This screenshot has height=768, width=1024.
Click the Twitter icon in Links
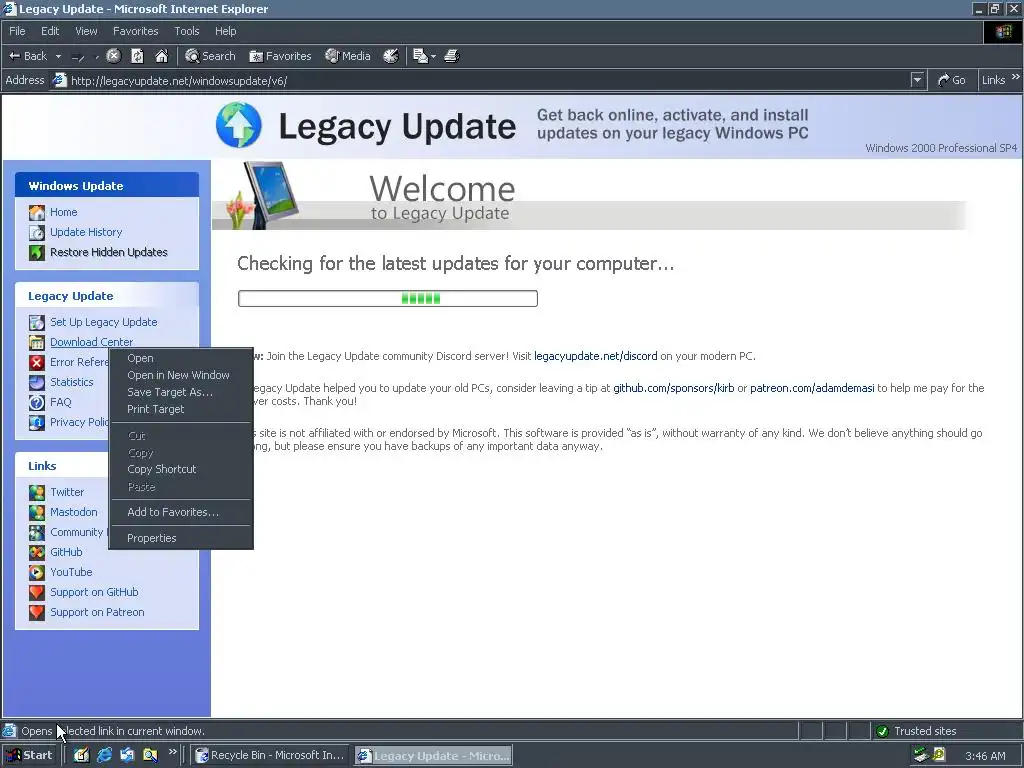[x=37, y=492]
